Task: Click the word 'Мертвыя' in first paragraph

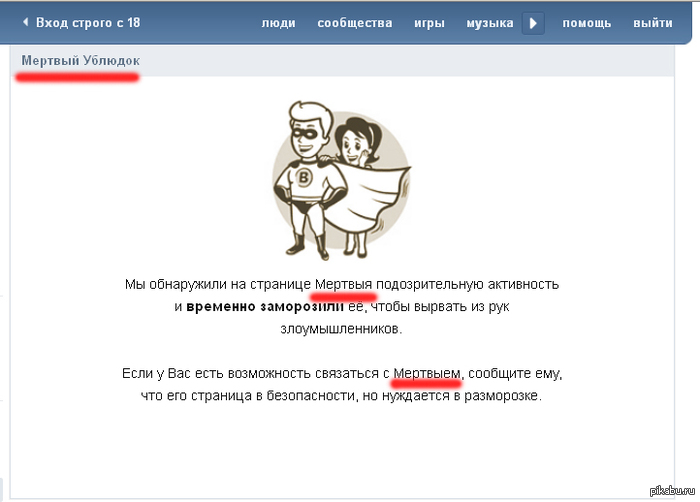Action: point(343,284)
